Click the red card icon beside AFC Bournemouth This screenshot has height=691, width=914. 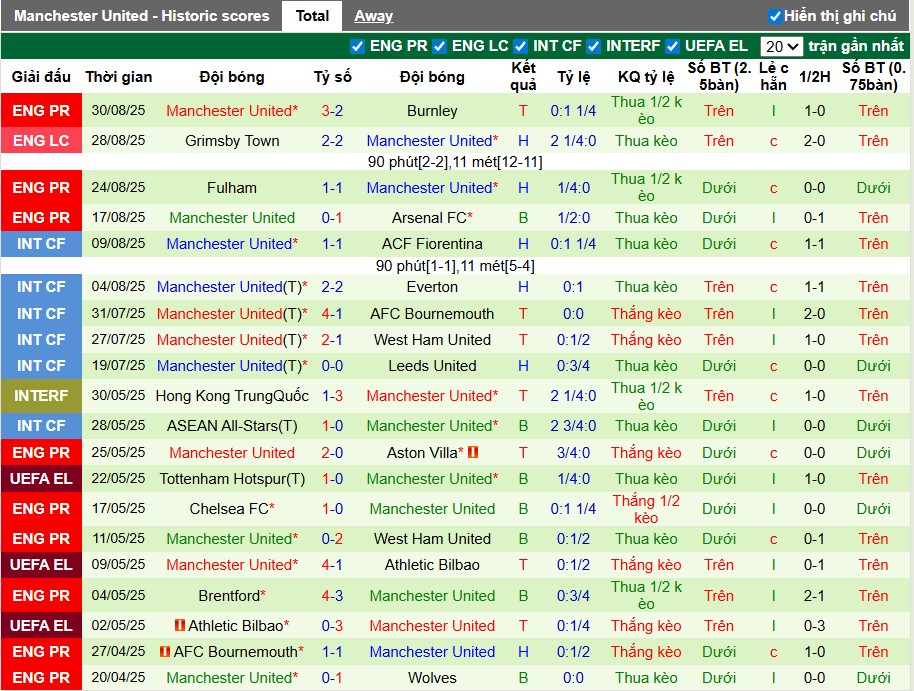click(164, 650)
